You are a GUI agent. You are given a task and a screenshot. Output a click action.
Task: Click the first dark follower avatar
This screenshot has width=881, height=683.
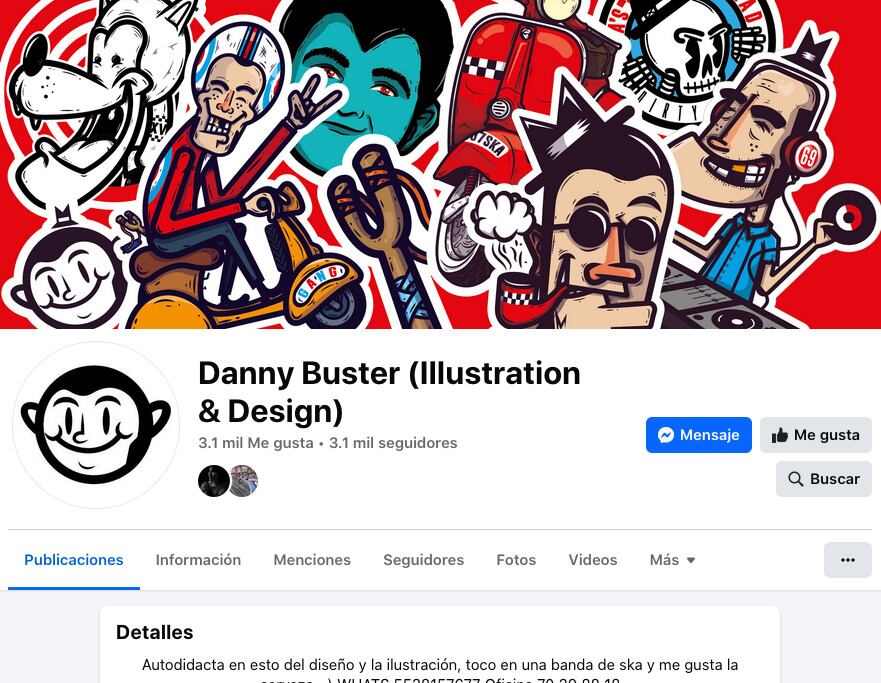[x=214, y=481]
